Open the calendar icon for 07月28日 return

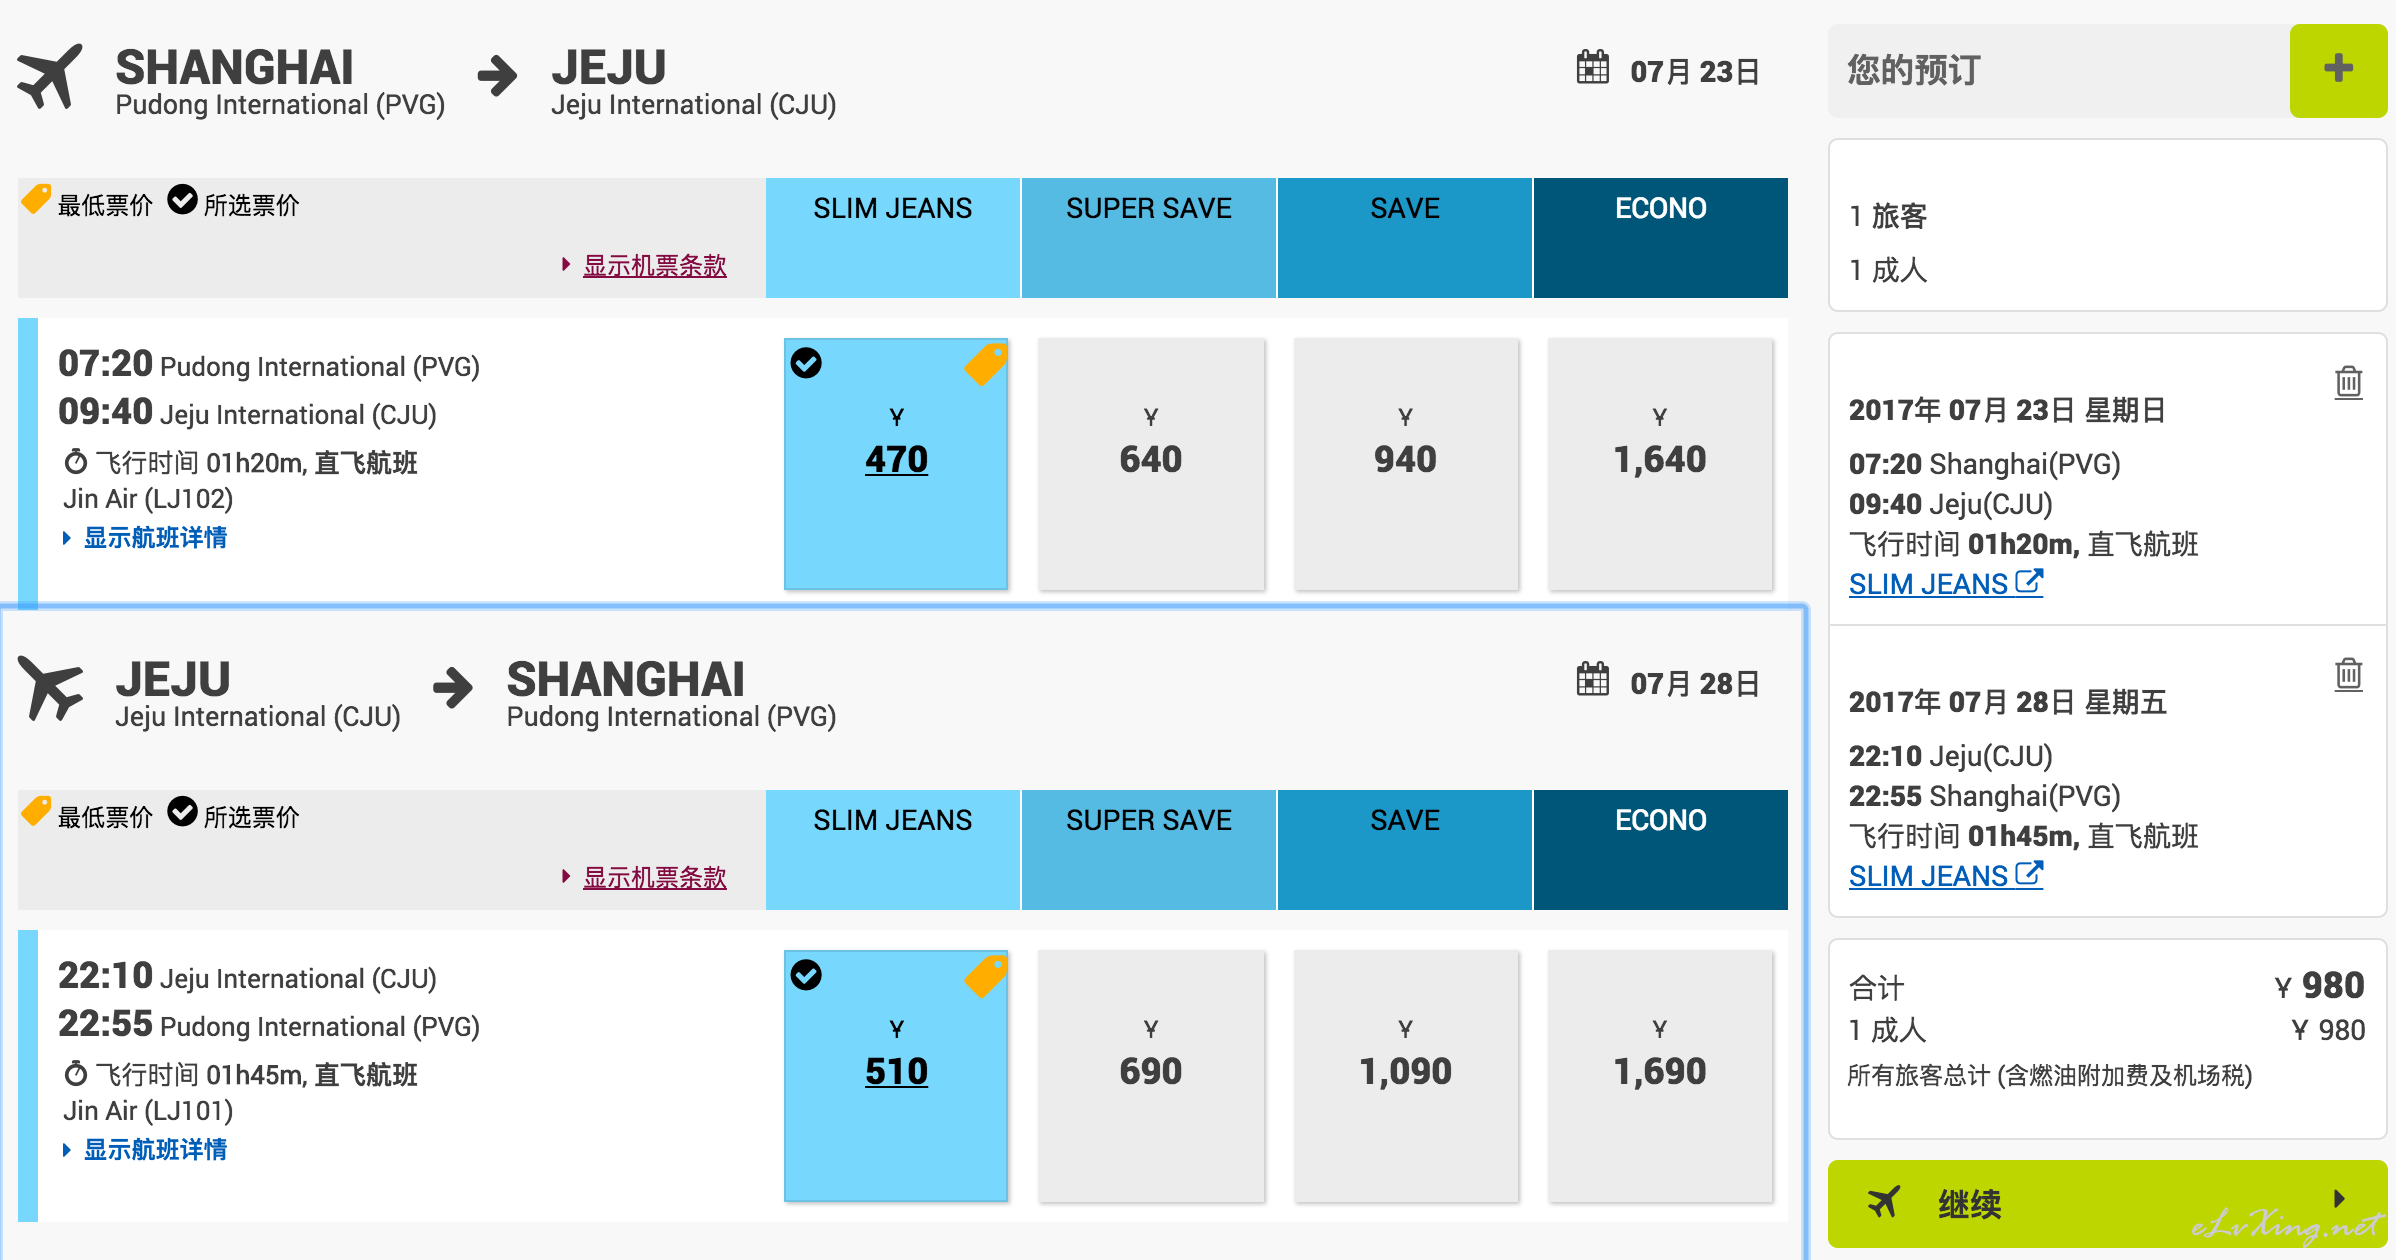1593,679
